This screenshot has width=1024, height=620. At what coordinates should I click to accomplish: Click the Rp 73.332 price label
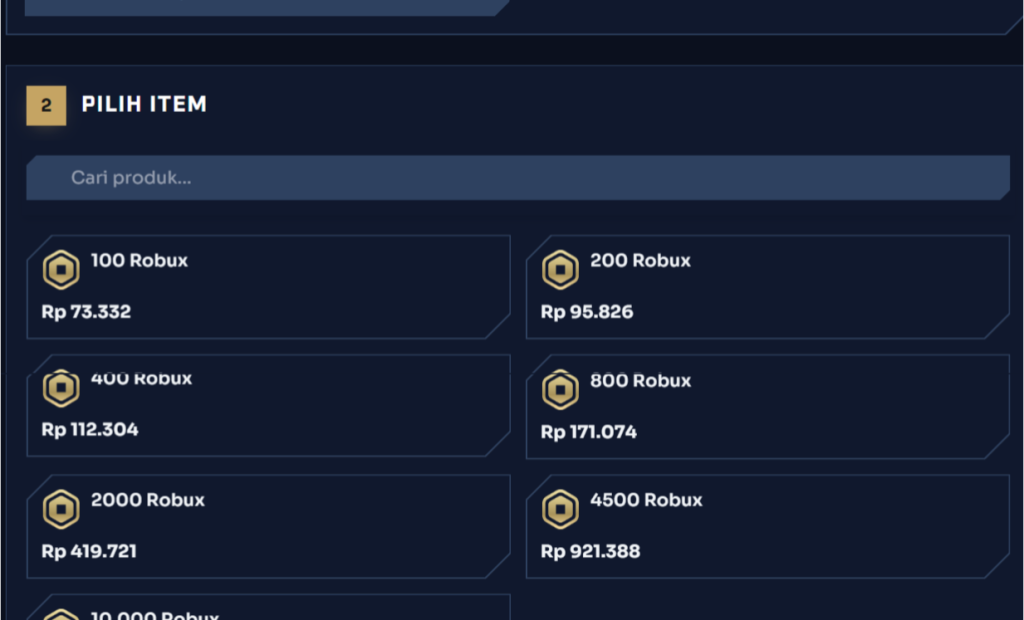[x=86, y=312]
